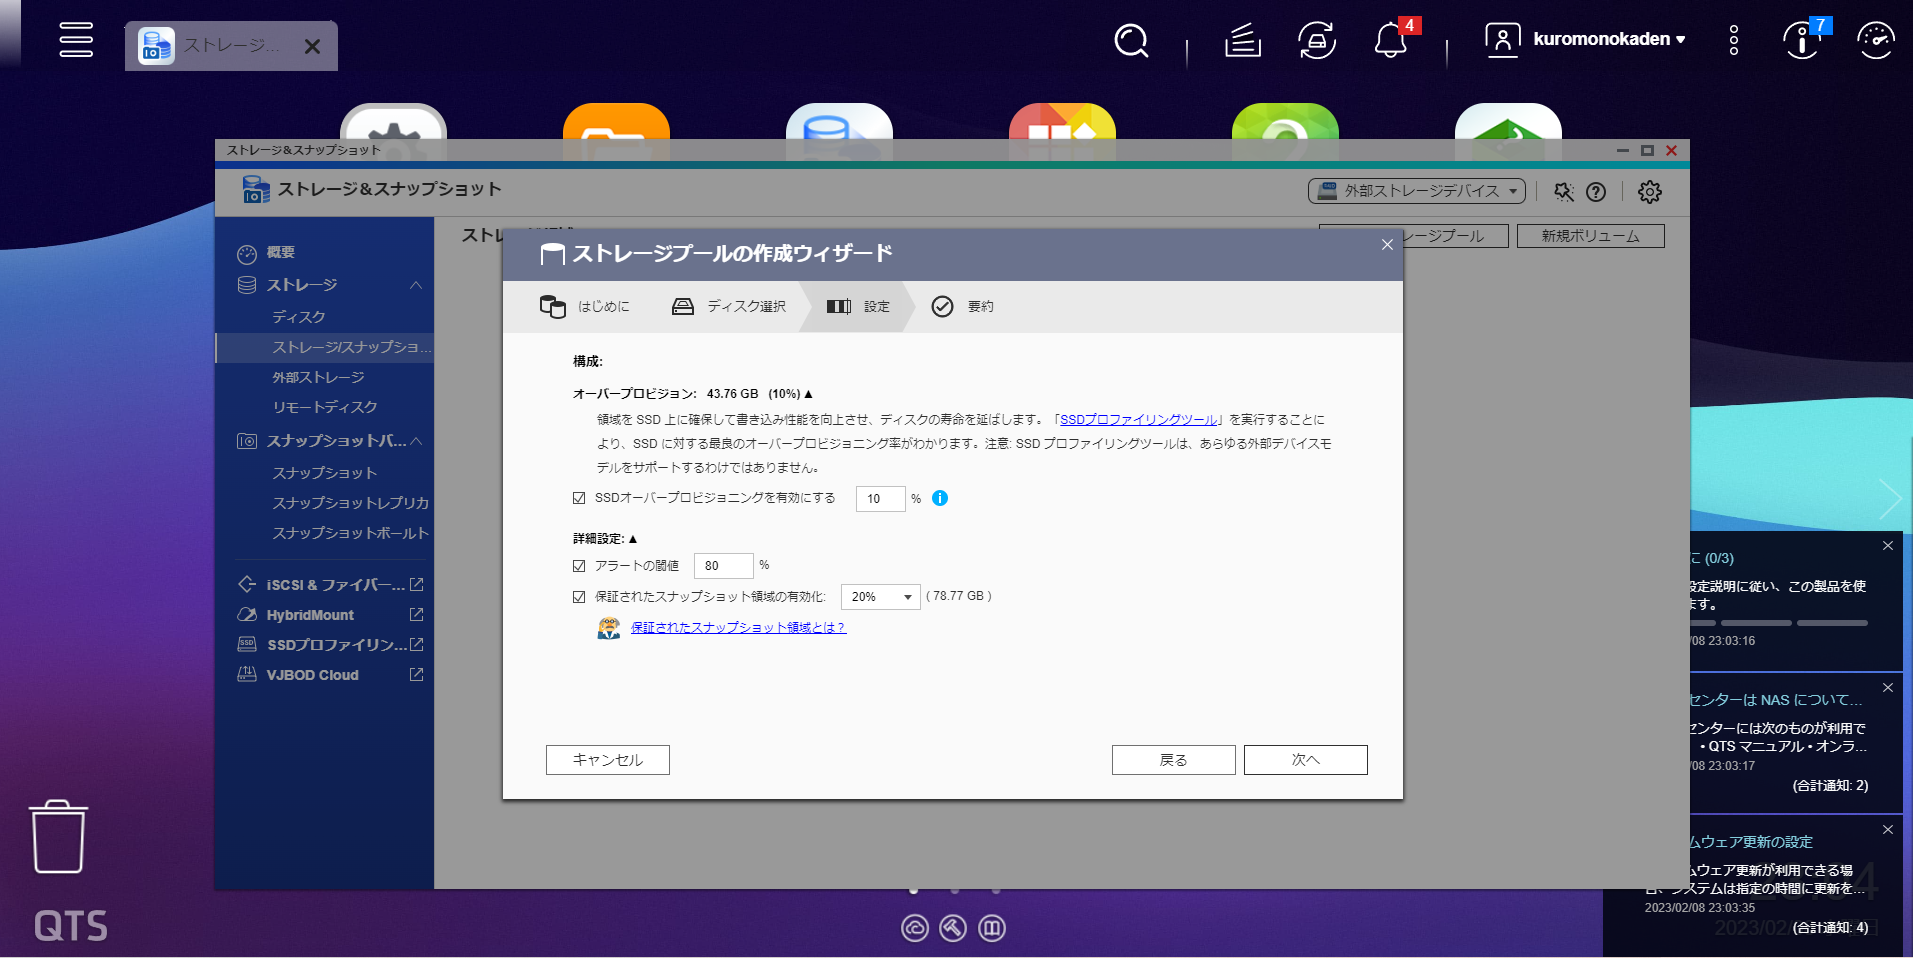Click external-link icon next to iSCSI & ファイバー

(416, 584)
